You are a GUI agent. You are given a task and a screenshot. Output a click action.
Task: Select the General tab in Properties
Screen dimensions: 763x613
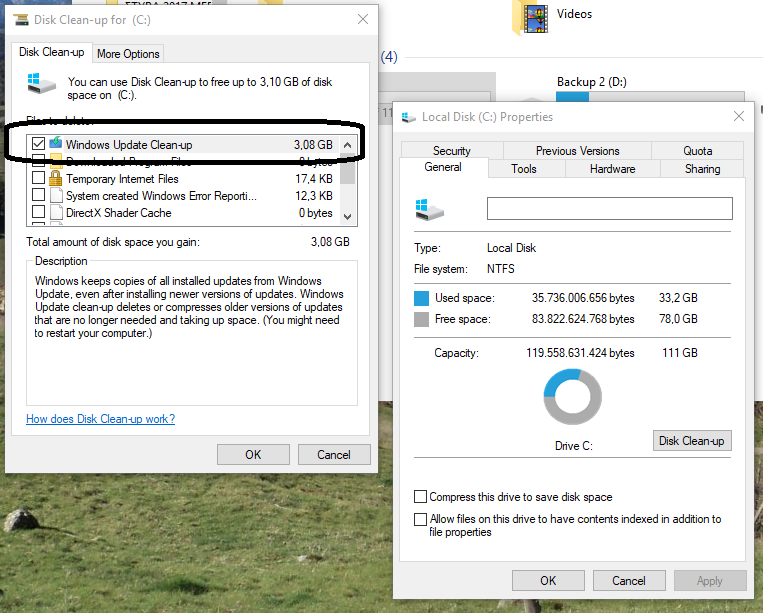click(x=443, y=167)
